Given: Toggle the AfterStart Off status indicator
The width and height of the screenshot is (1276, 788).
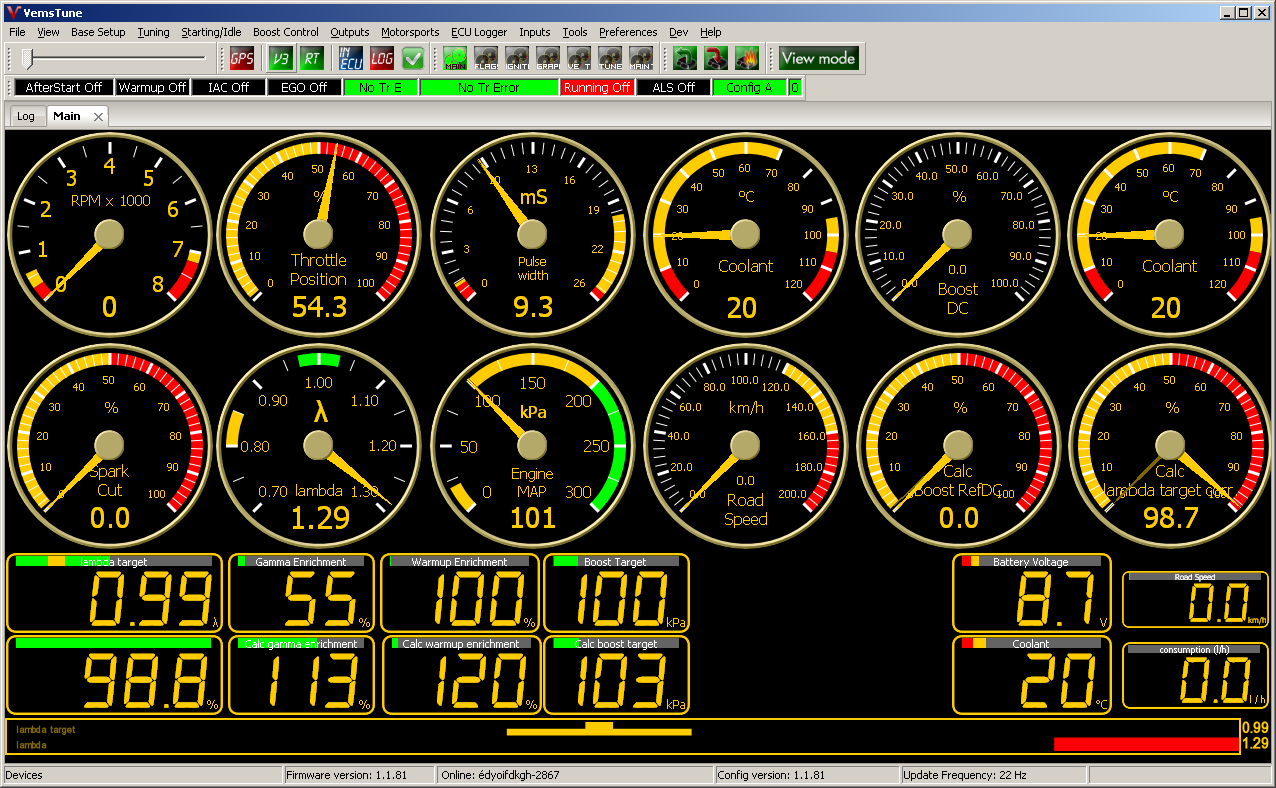Looking at the screenshot, I should 64,88.
